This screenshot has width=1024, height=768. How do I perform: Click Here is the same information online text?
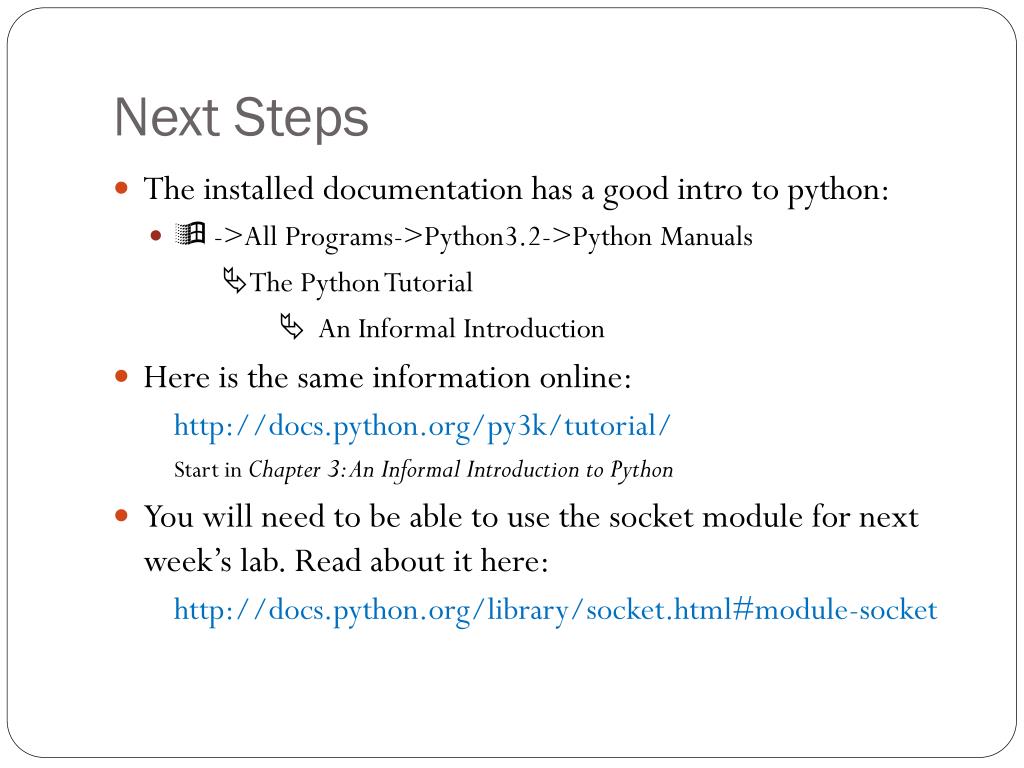tap(388, 377)
